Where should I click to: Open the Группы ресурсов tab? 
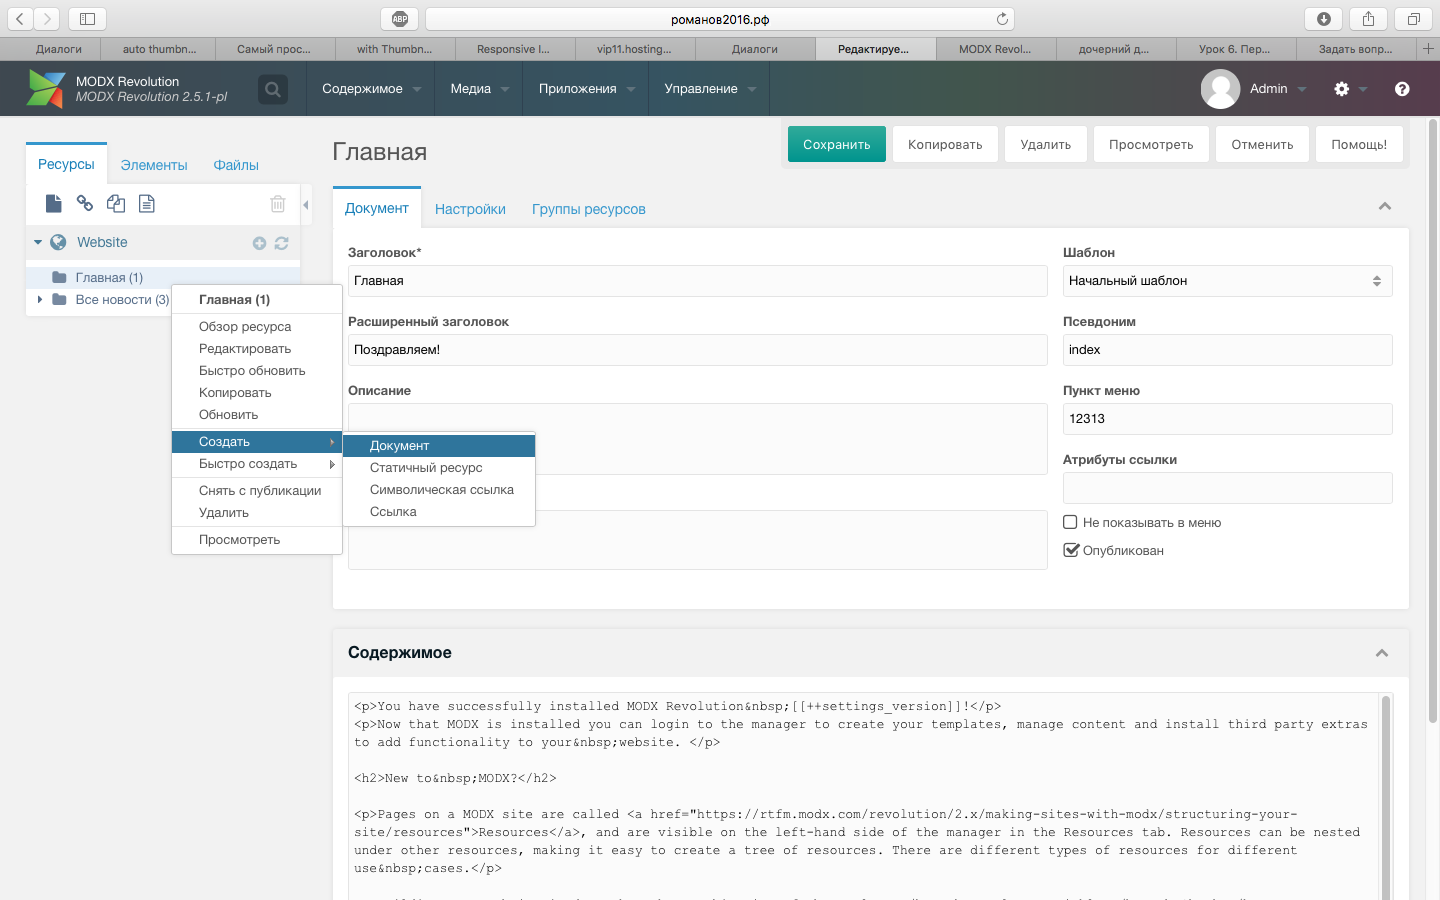[x=589, y=209]
